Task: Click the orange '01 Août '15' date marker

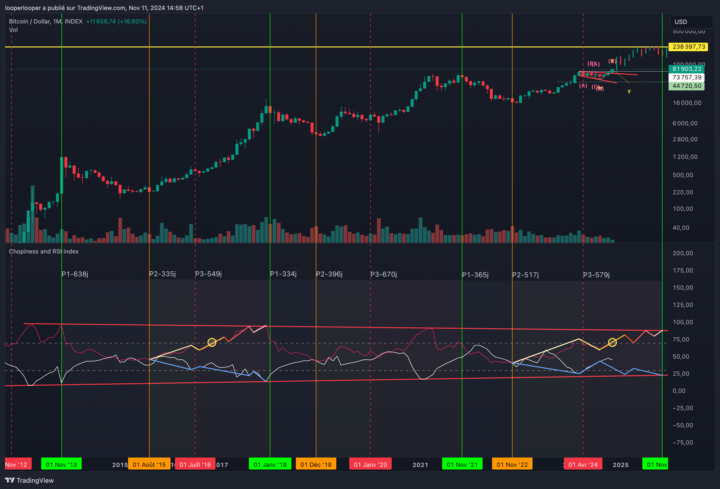Action: click(x=150, y=464)
